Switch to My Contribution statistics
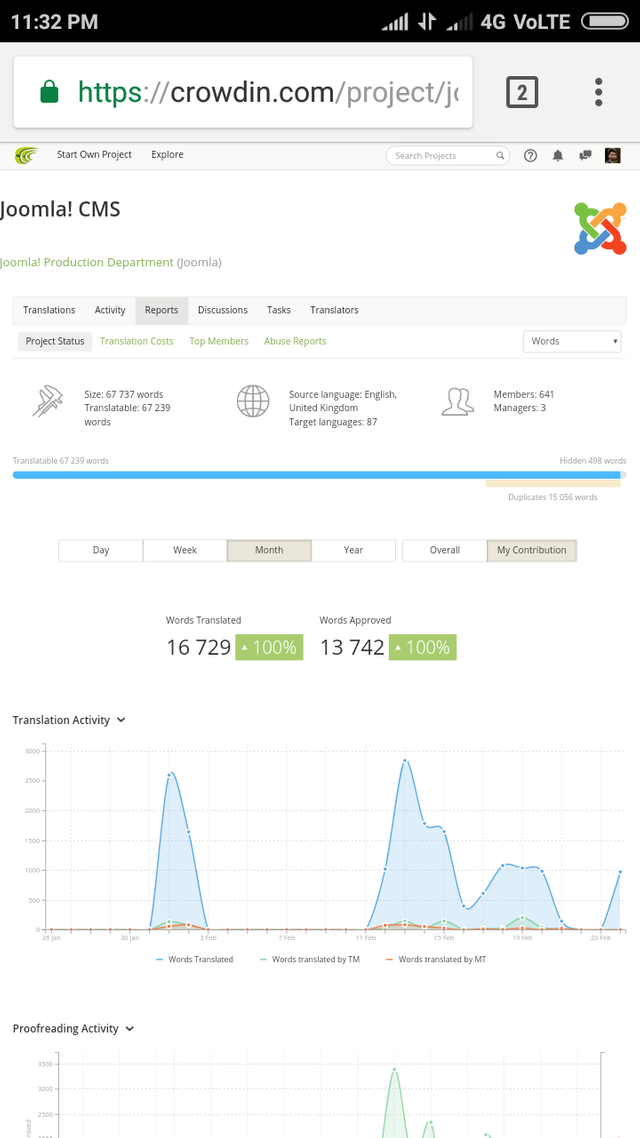Image resolution: width=640 pixels, height=1138 pixels. [x=532, y=550]
